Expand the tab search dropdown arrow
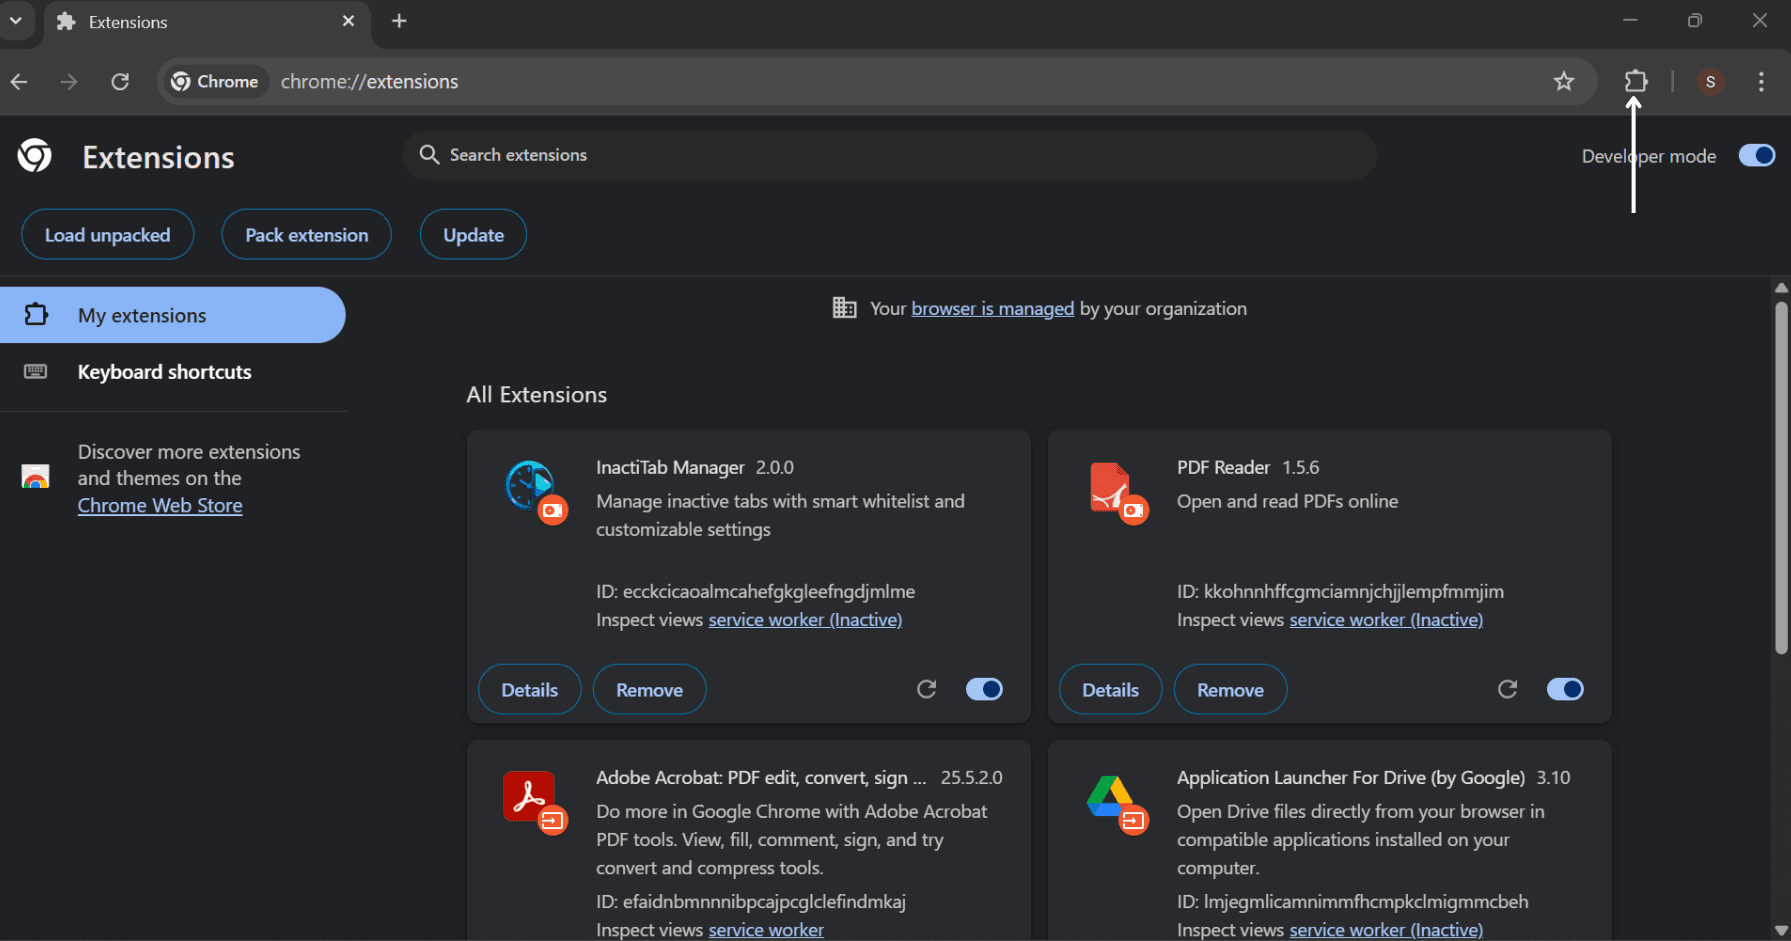 click(x=16, y=21)
